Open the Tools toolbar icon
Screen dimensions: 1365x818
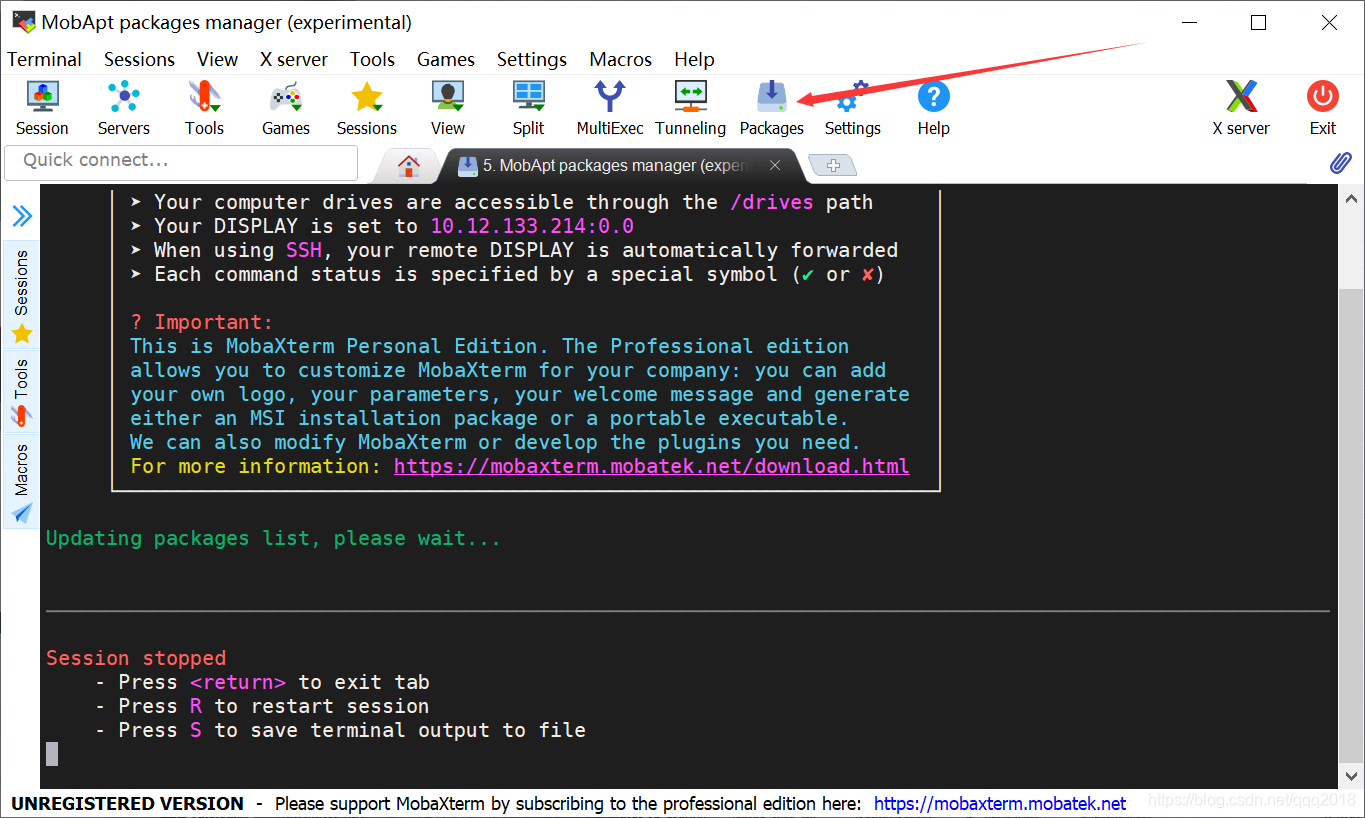tap(204, 108)
